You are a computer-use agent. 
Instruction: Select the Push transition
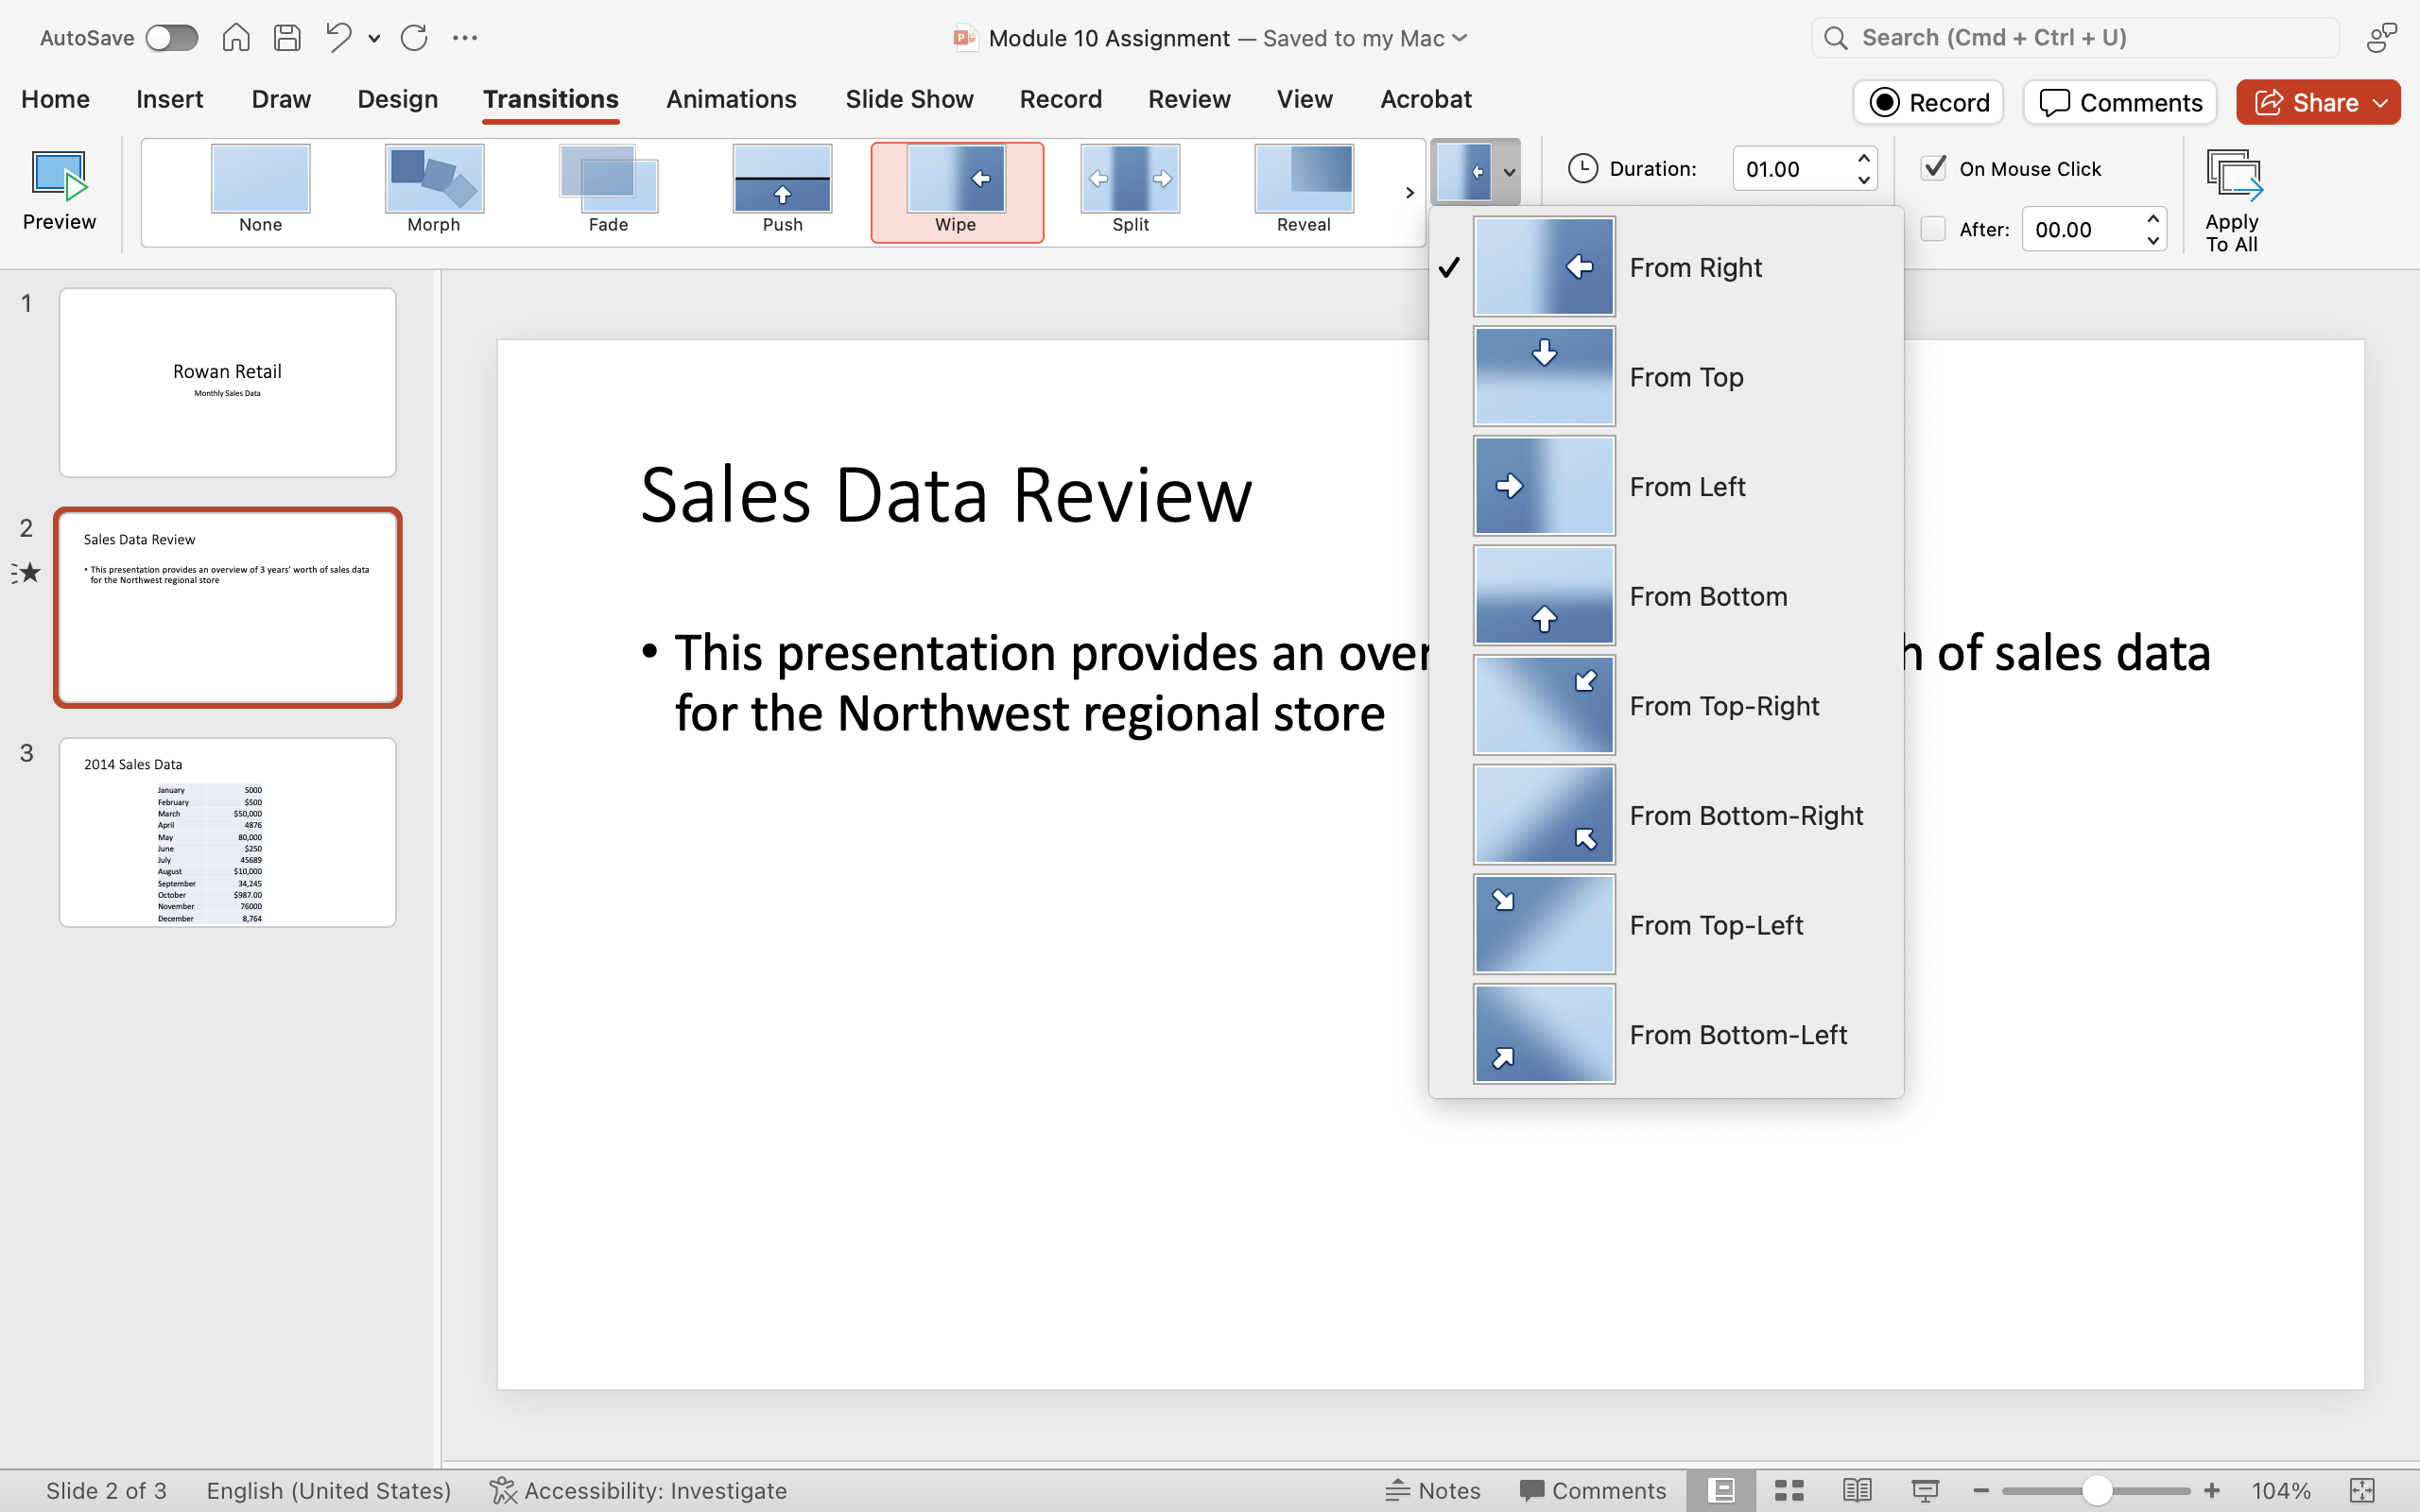(x=782, y=191)
